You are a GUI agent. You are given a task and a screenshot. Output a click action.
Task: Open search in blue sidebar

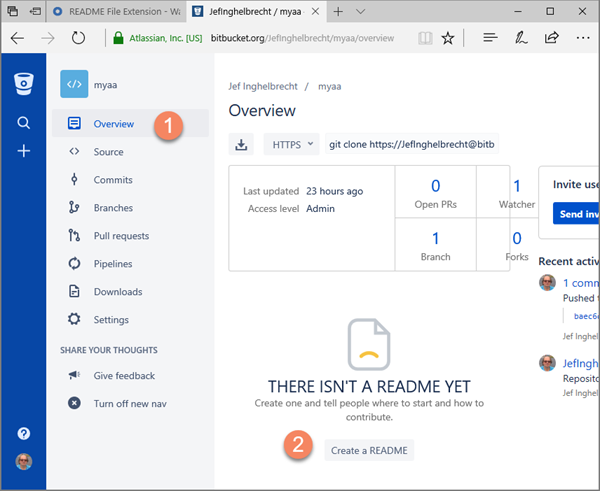(x=24, y=123)
